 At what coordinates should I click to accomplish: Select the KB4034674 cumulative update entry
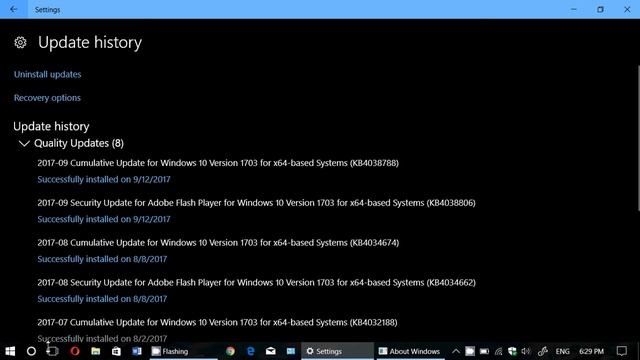(218, 242)
